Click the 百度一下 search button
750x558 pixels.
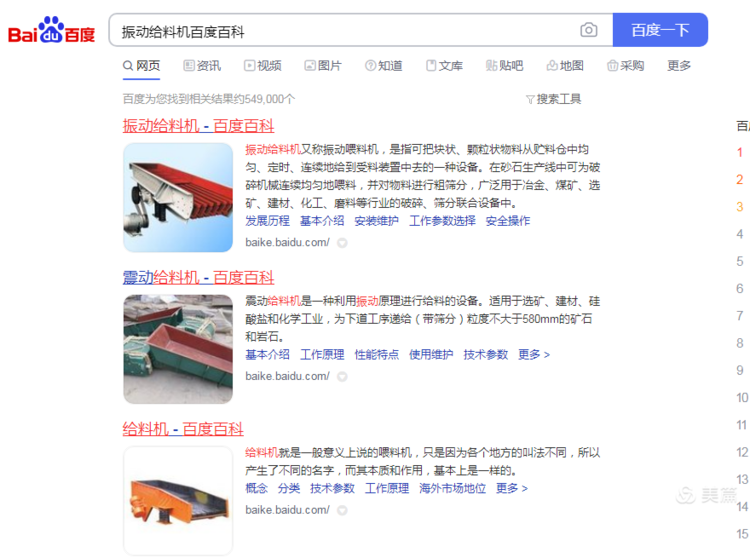point(660,30)
